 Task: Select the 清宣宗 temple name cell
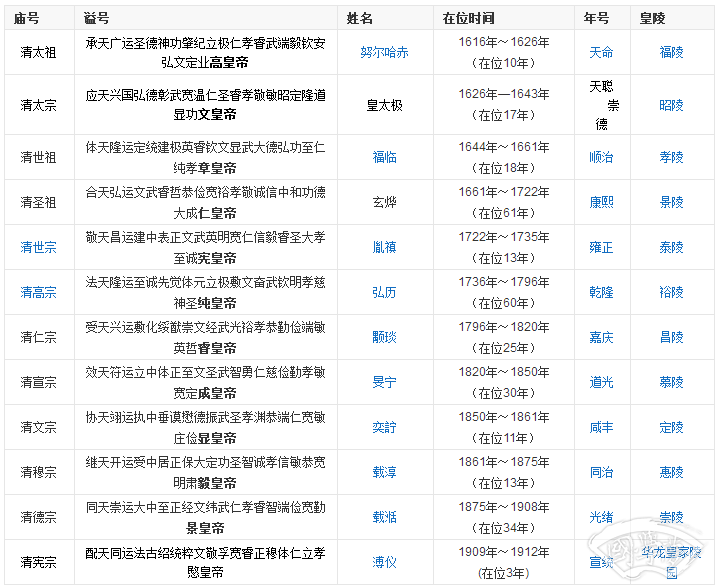pyautogui.click(x=38, y=382)
